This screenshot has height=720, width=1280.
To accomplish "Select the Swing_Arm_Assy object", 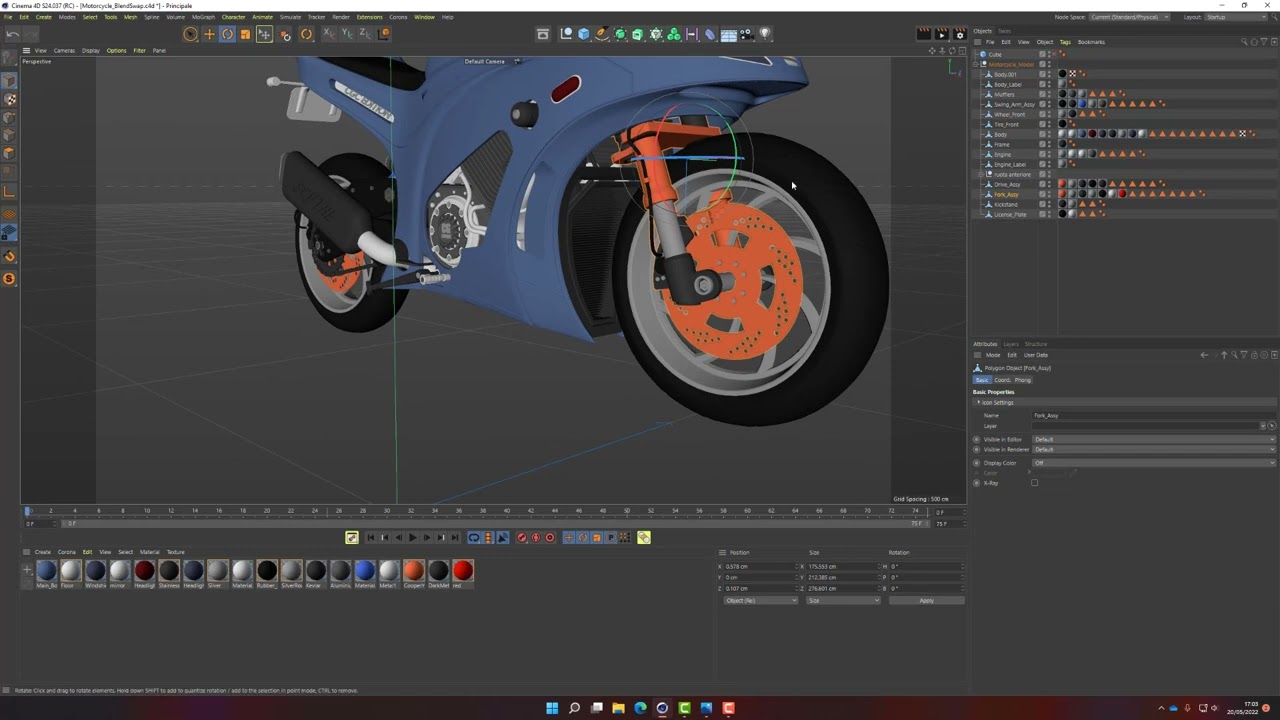I will tap(1014, 104).
